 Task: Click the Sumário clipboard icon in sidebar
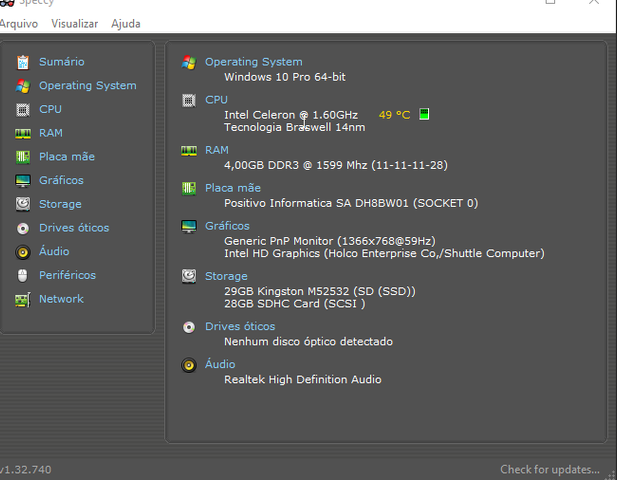(23, 62)
